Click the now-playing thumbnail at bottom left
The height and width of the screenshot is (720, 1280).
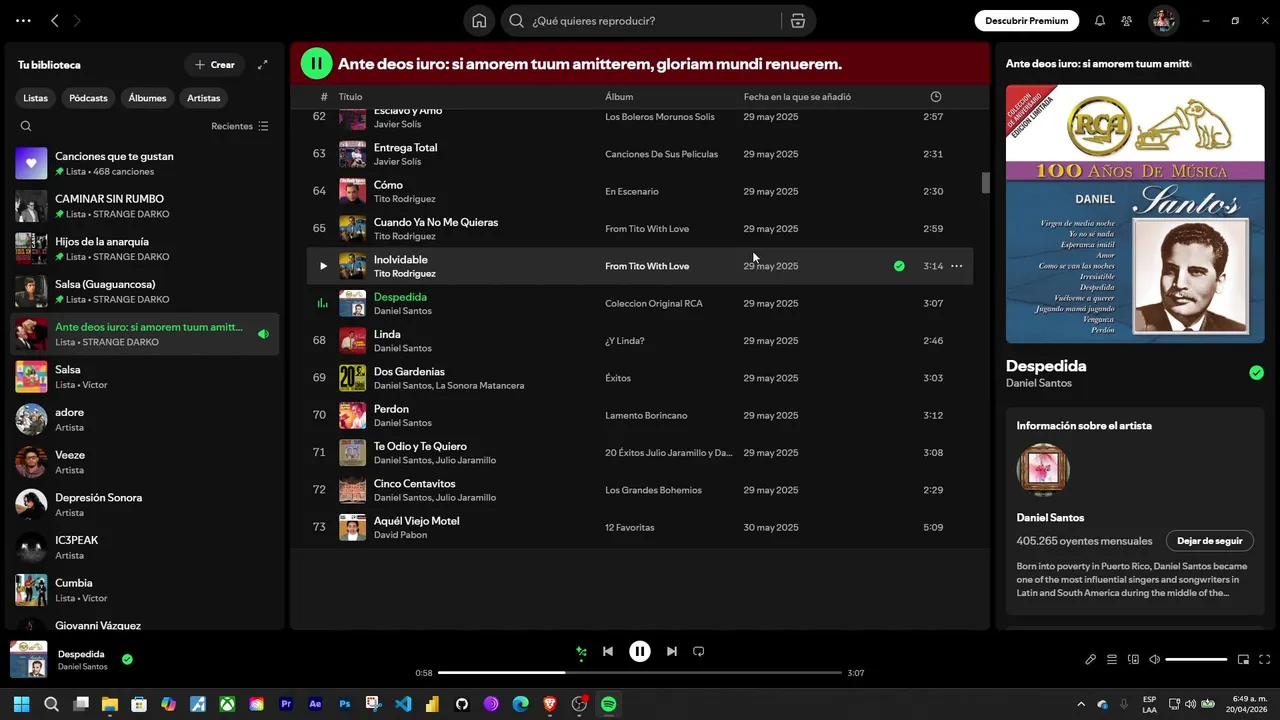coord(29,660)
